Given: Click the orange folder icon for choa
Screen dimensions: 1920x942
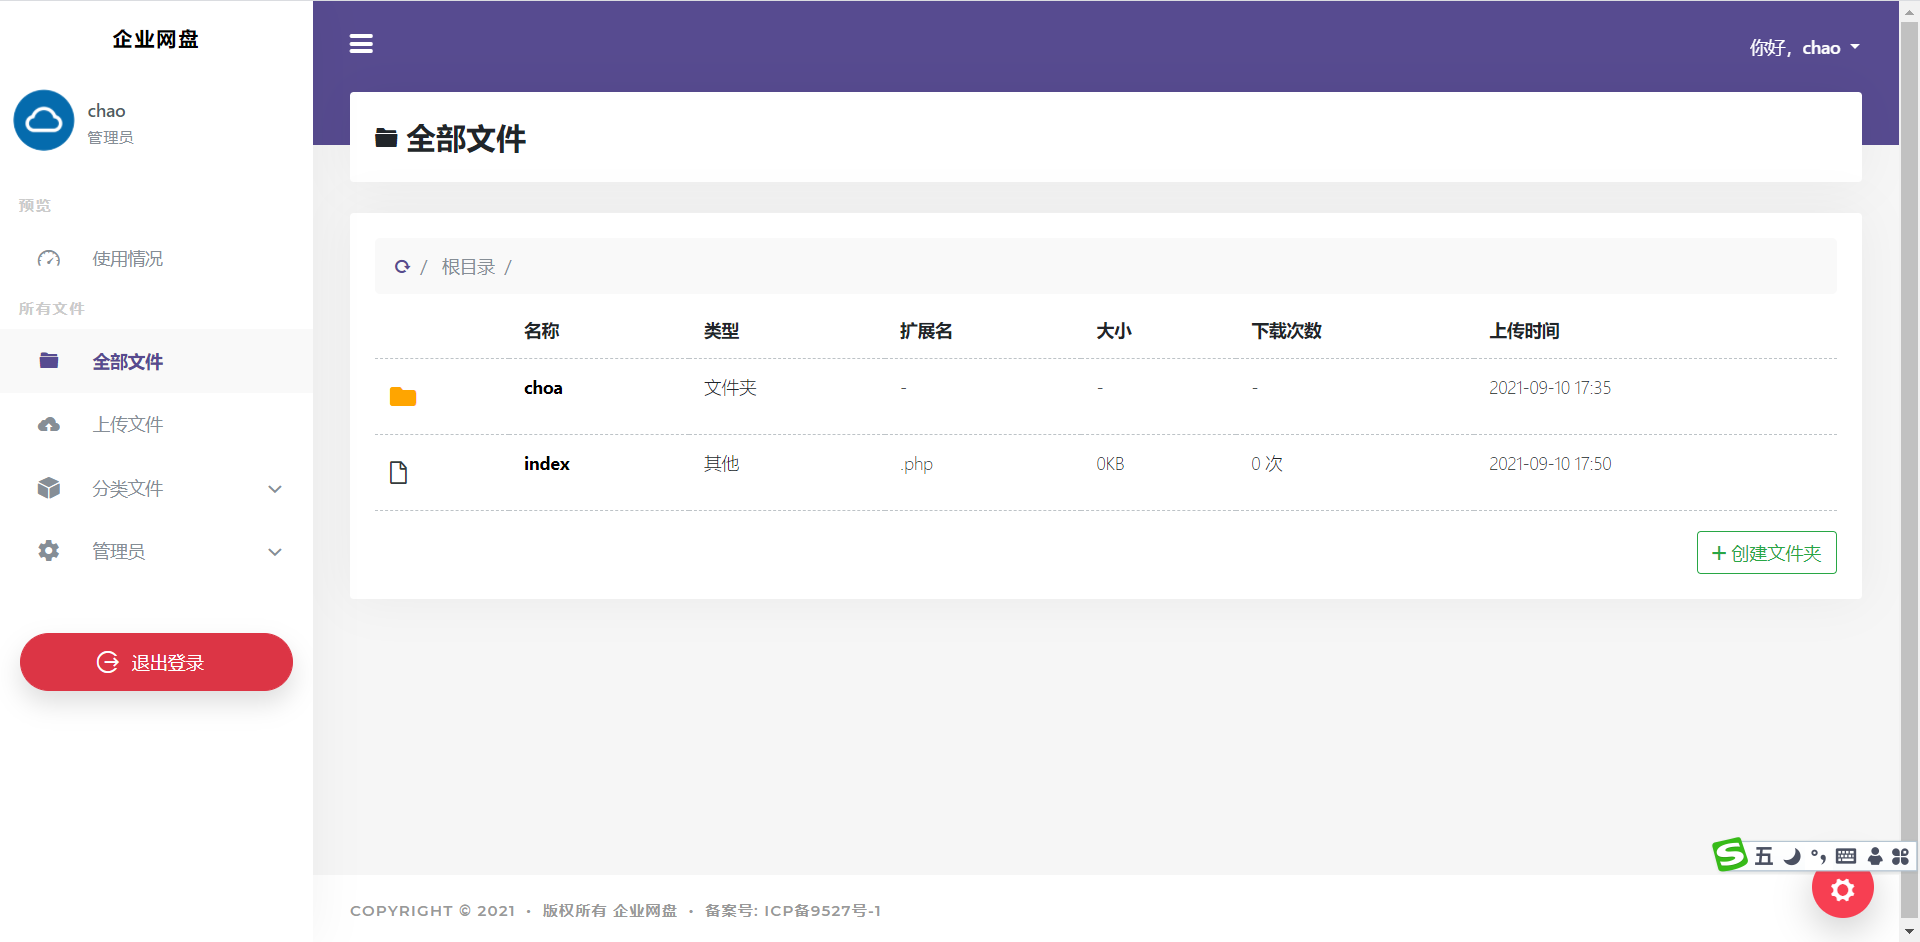Looking at the screenshot, I should [403, 397].
